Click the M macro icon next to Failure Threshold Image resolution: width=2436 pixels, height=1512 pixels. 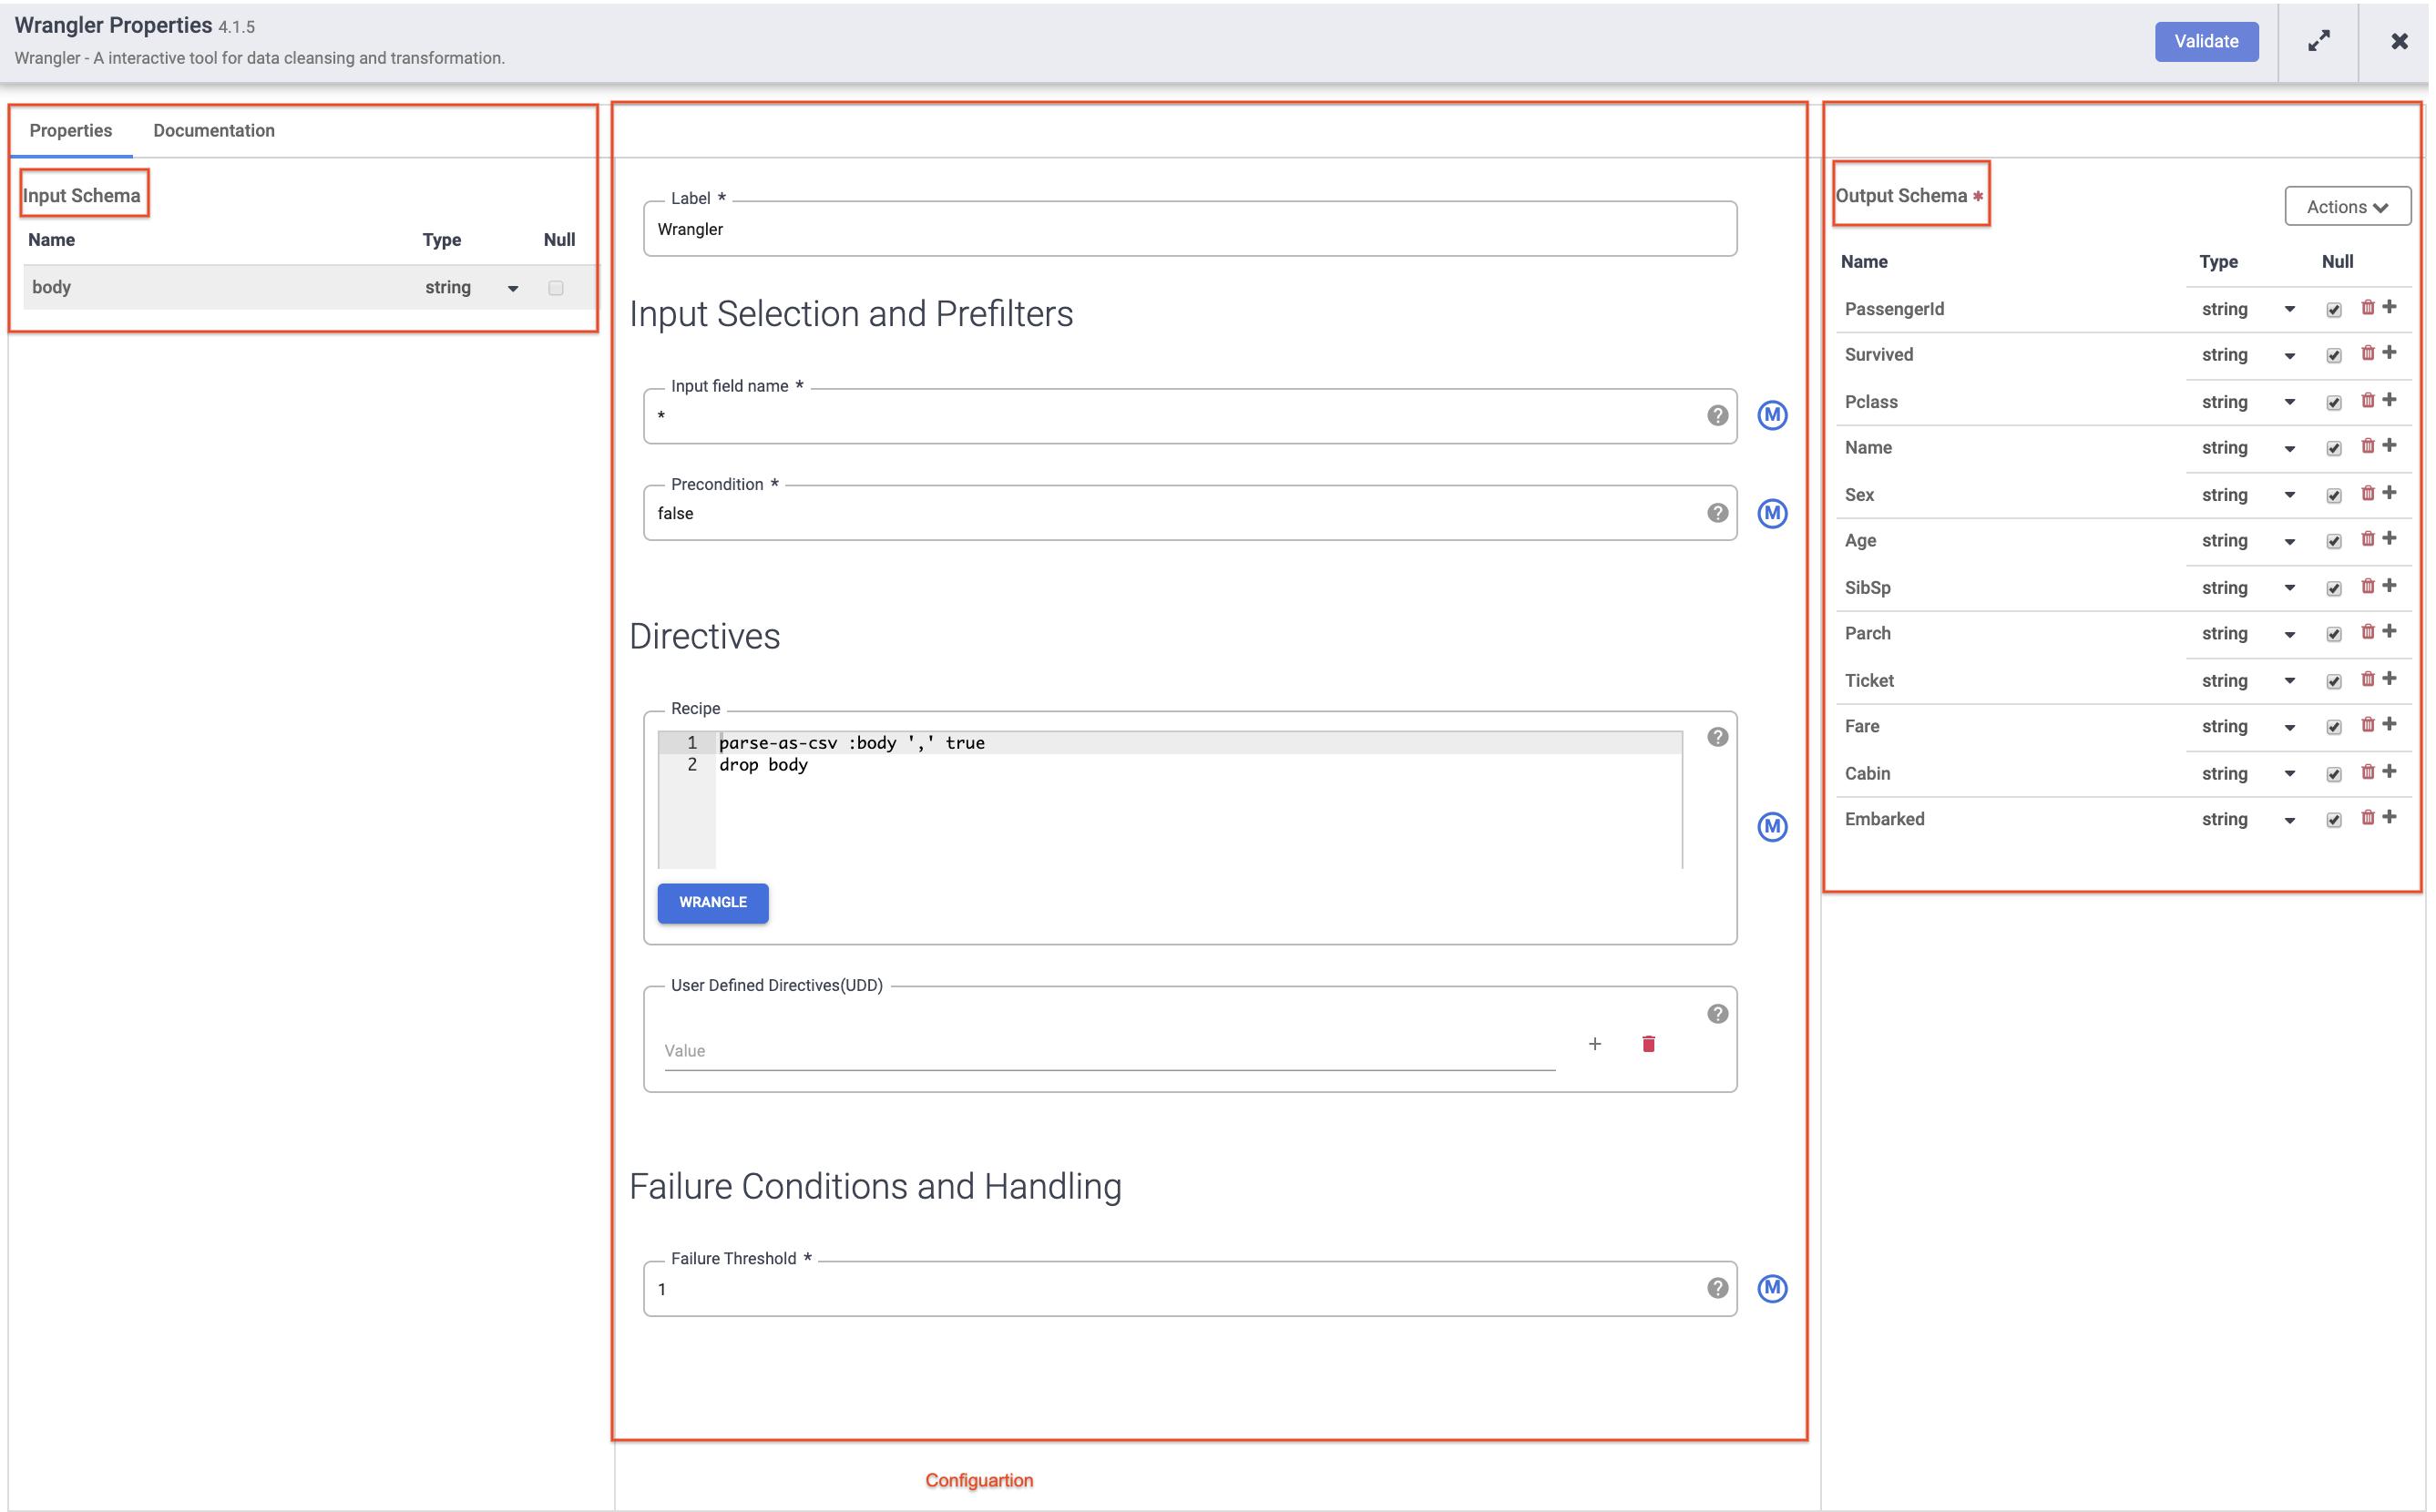coord(1775,1289)
